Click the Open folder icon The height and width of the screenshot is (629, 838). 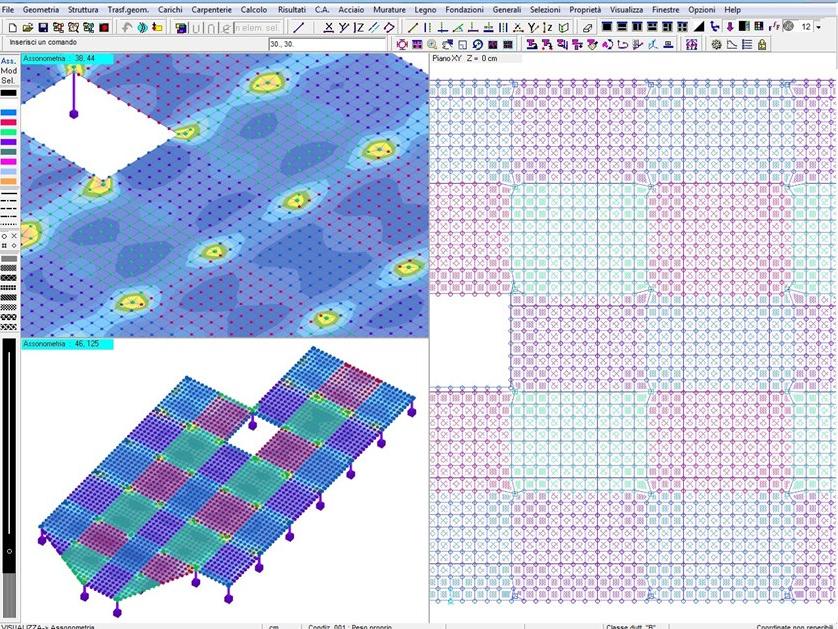[27, 27]
